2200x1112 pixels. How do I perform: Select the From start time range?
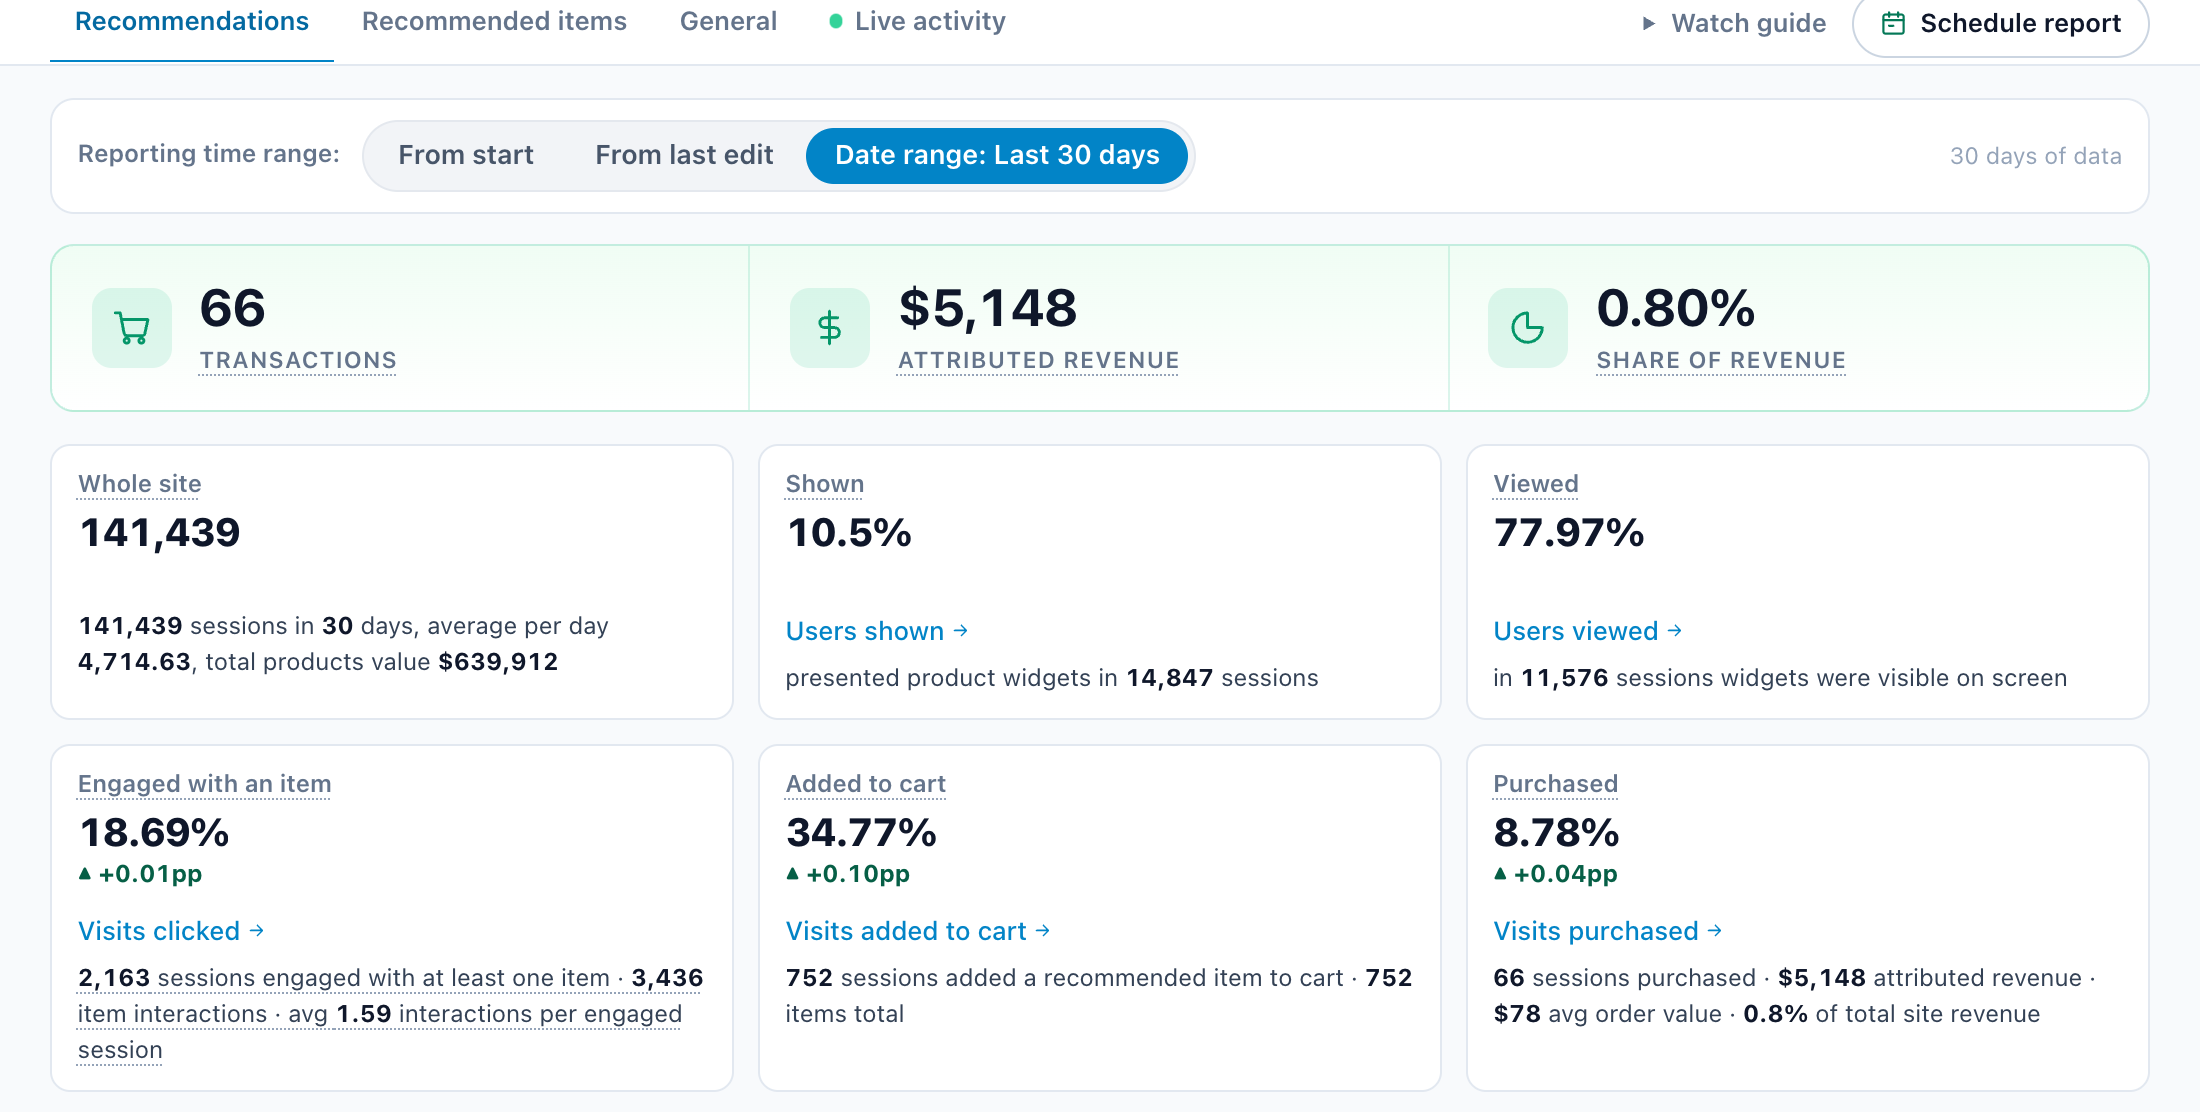tap(466, 155)
